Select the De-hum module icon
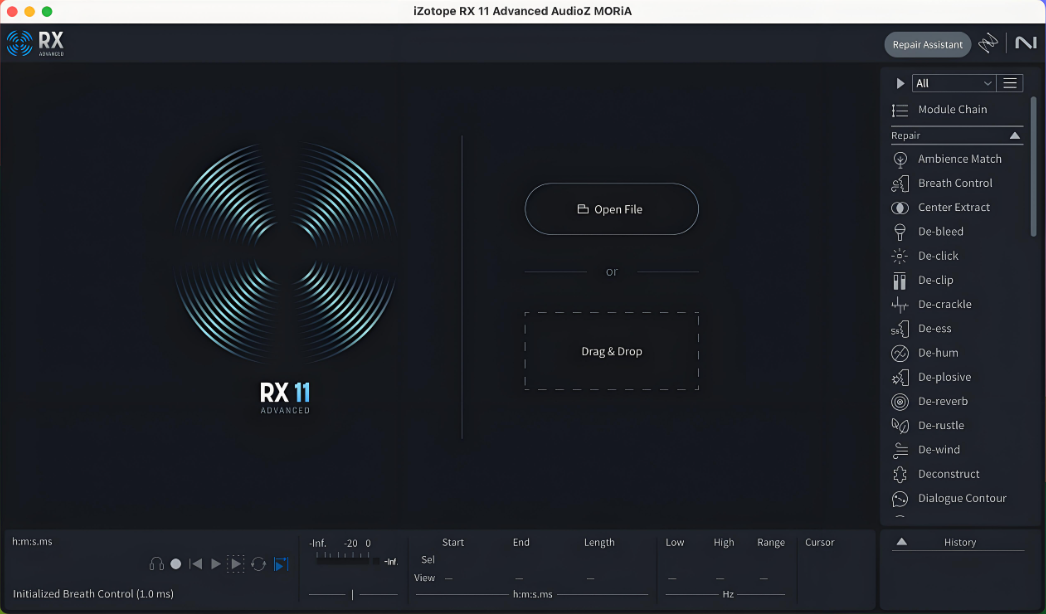The image size is (1046, 614). coord(900,353)
